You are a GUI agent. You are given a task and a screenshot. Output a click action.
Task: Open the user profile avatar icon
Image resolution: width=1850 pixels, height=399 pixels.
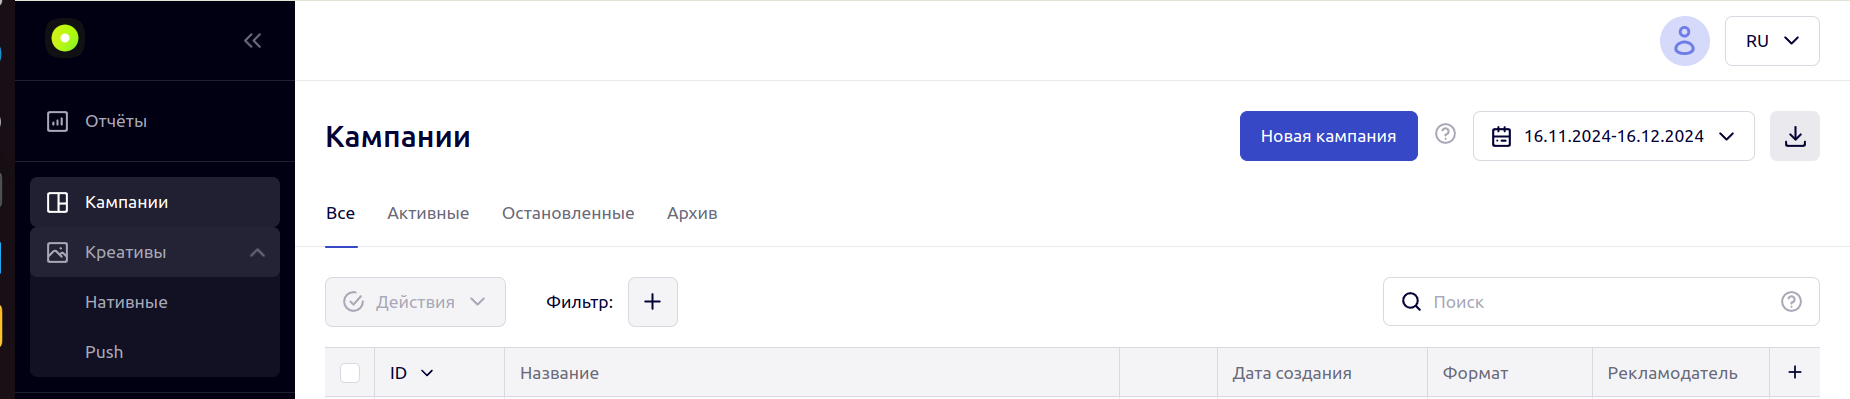click(1685, 41)
